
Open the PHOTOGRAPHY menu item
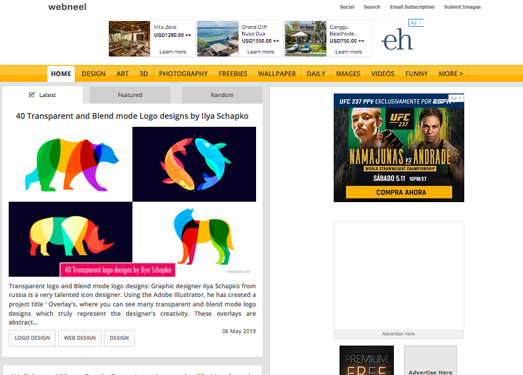(x=183, y=74)
